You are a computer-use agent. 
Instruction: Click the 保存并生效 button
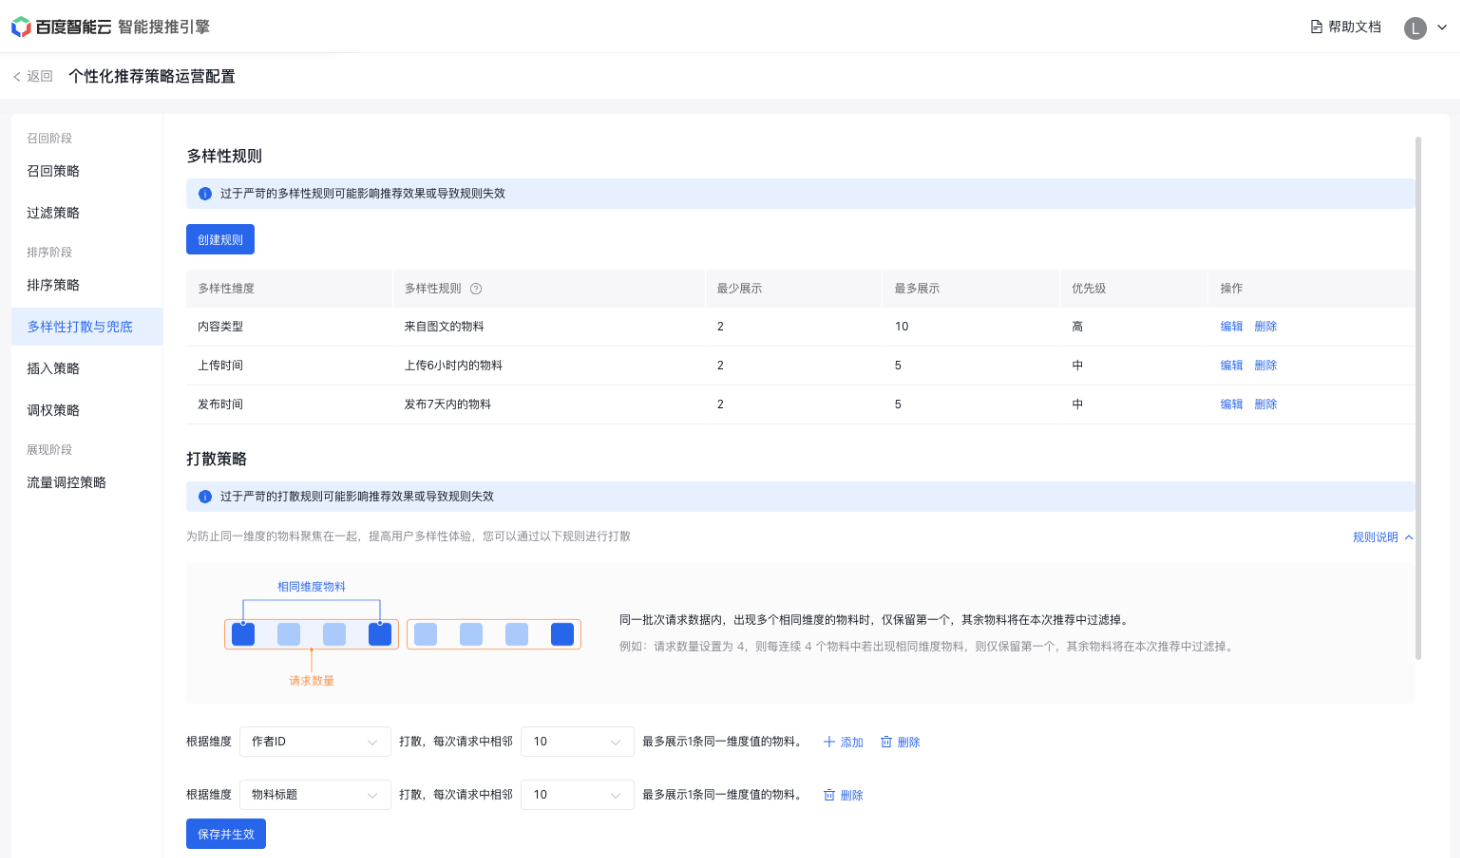tap(226, 834)
